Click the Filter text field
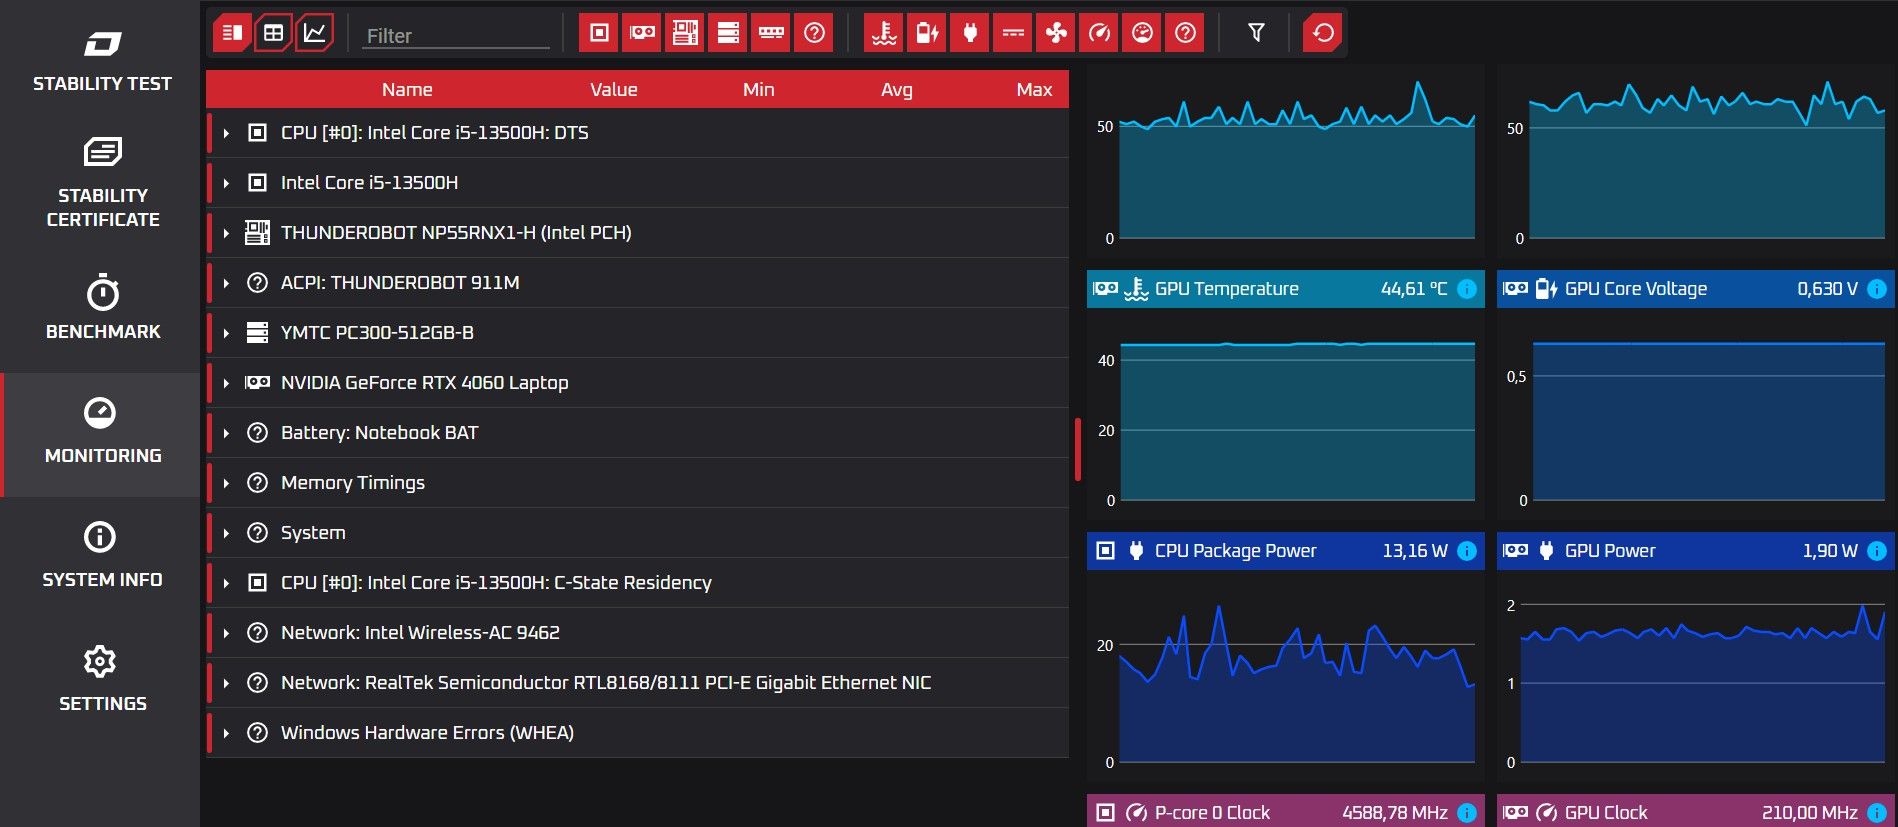 455,35
